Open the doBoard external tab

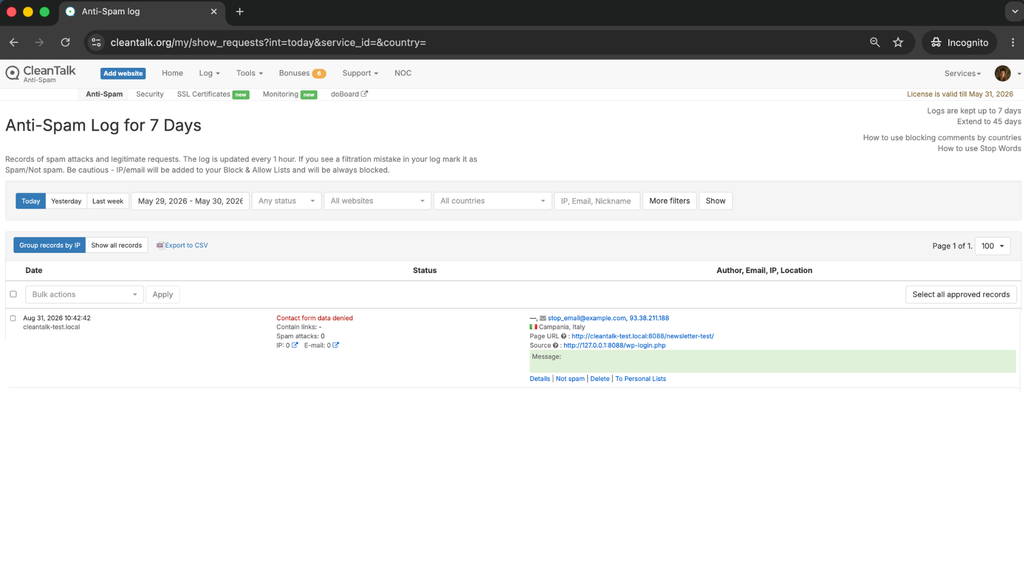click(349, 94)
